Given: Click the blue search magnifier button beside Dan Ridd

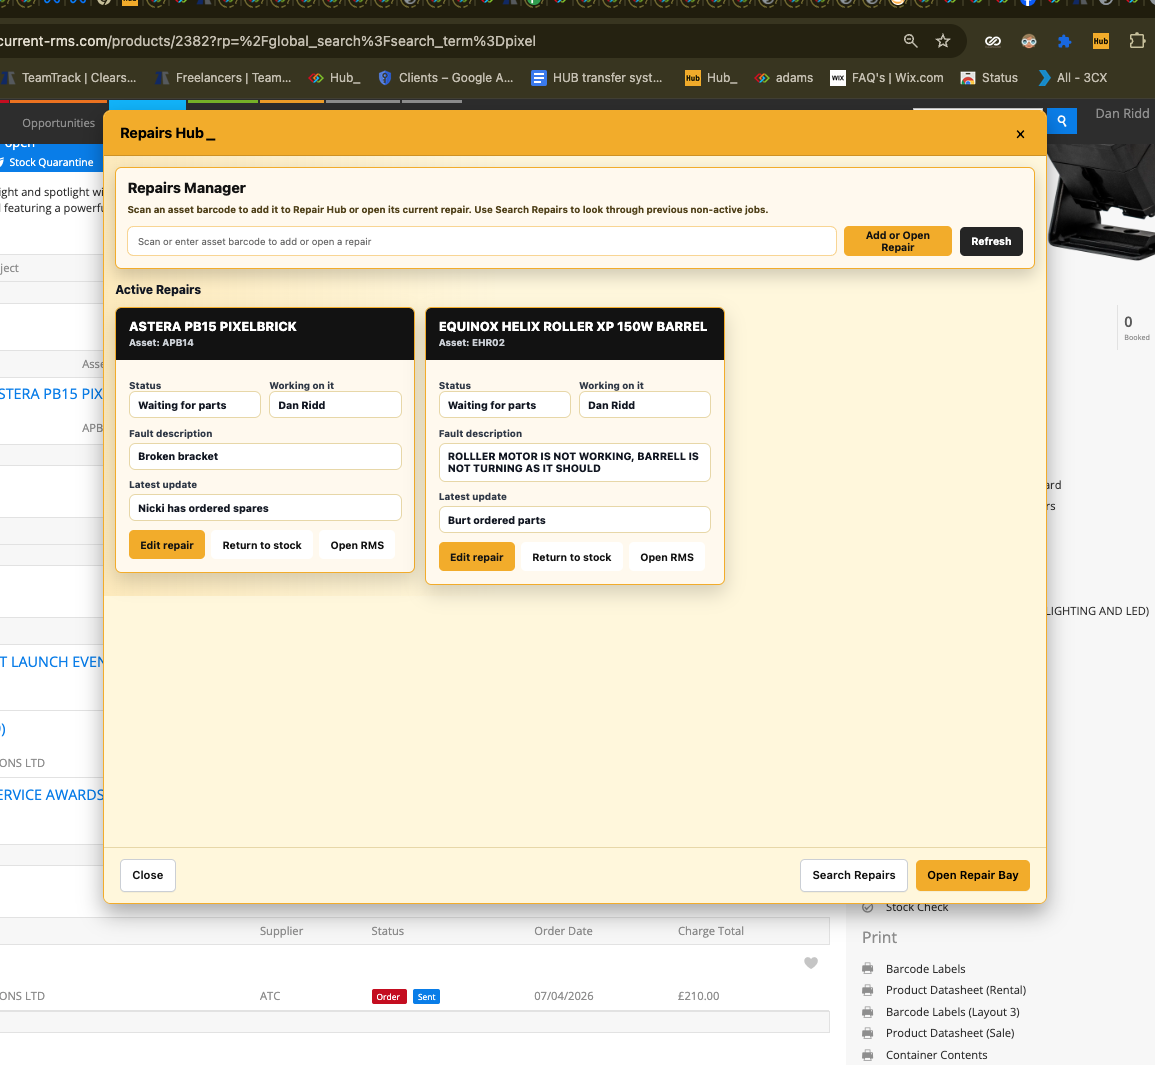Looking at the screenshot, I should [1061, 121].
